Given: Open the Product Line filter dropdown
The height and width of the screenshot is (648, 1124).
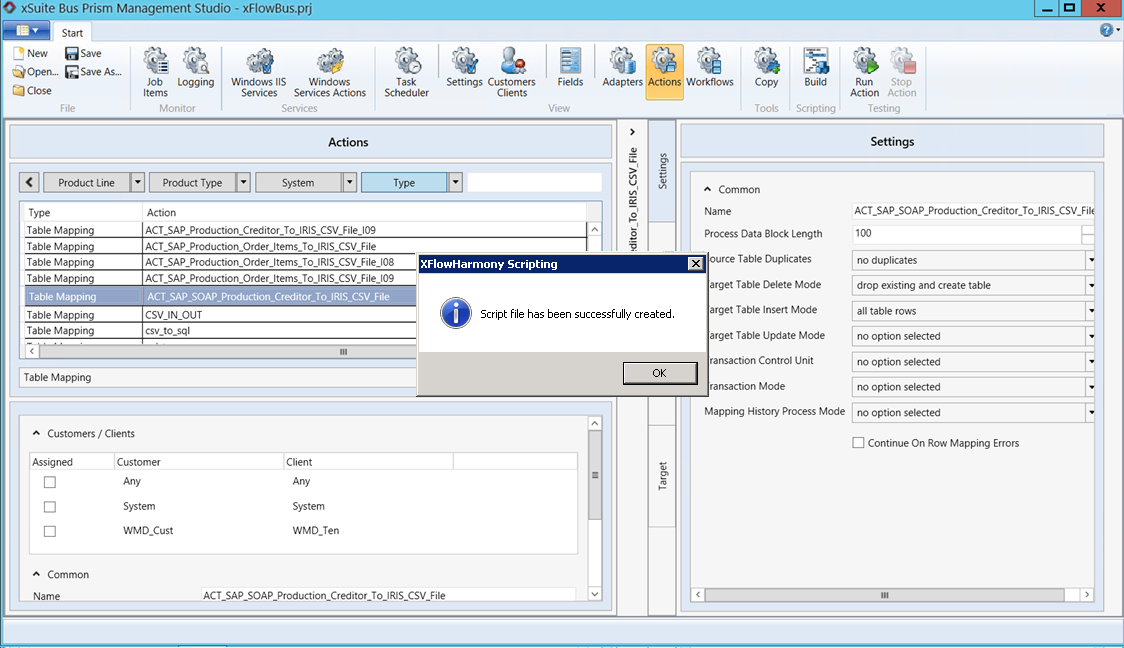Looking at the screenshot, I should tap(138, 182).
